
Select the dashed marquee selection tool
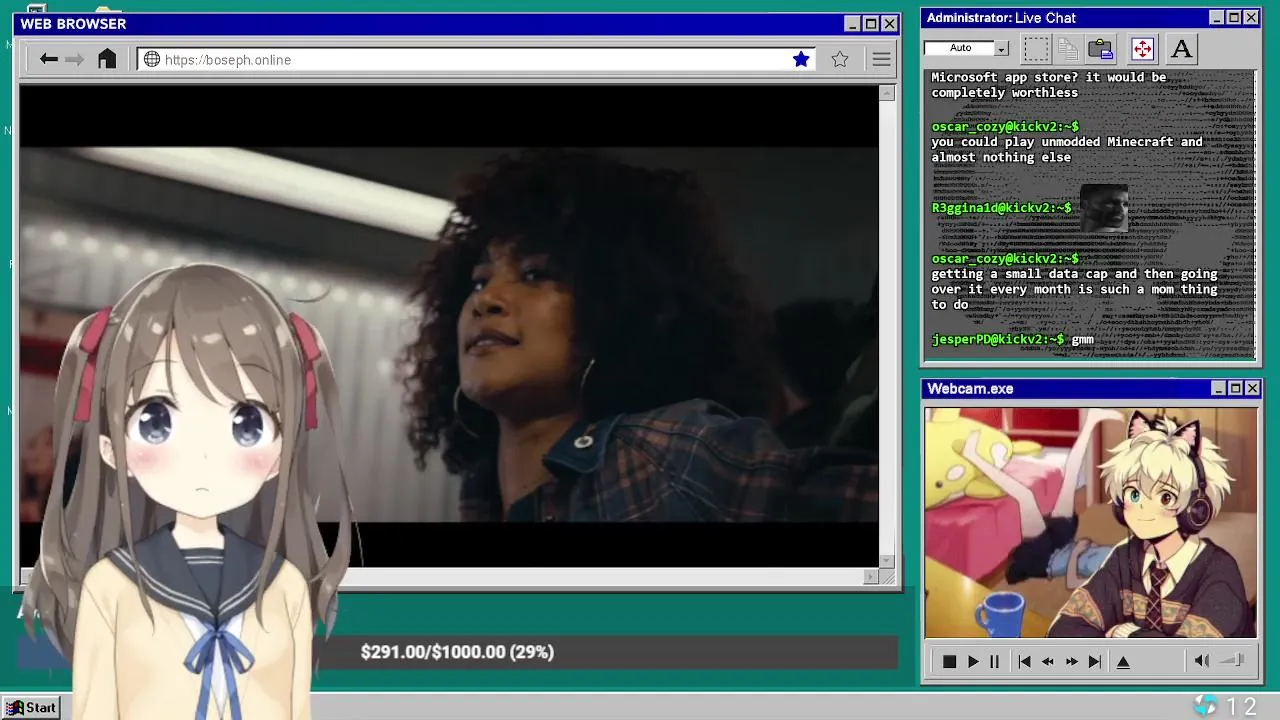[1037, 48]
